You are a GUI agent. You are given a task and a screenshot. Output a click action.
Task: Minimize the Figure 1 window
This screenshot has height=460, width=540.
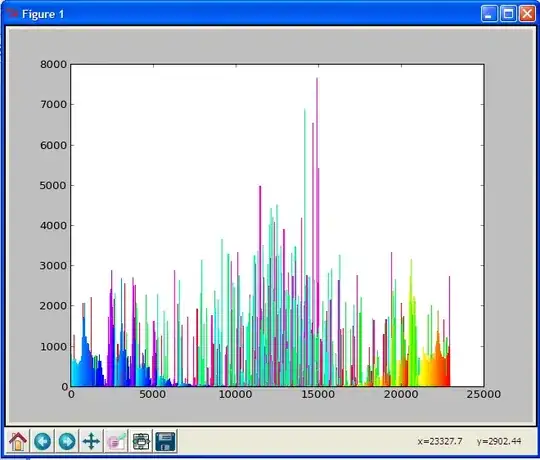(489, 14)
